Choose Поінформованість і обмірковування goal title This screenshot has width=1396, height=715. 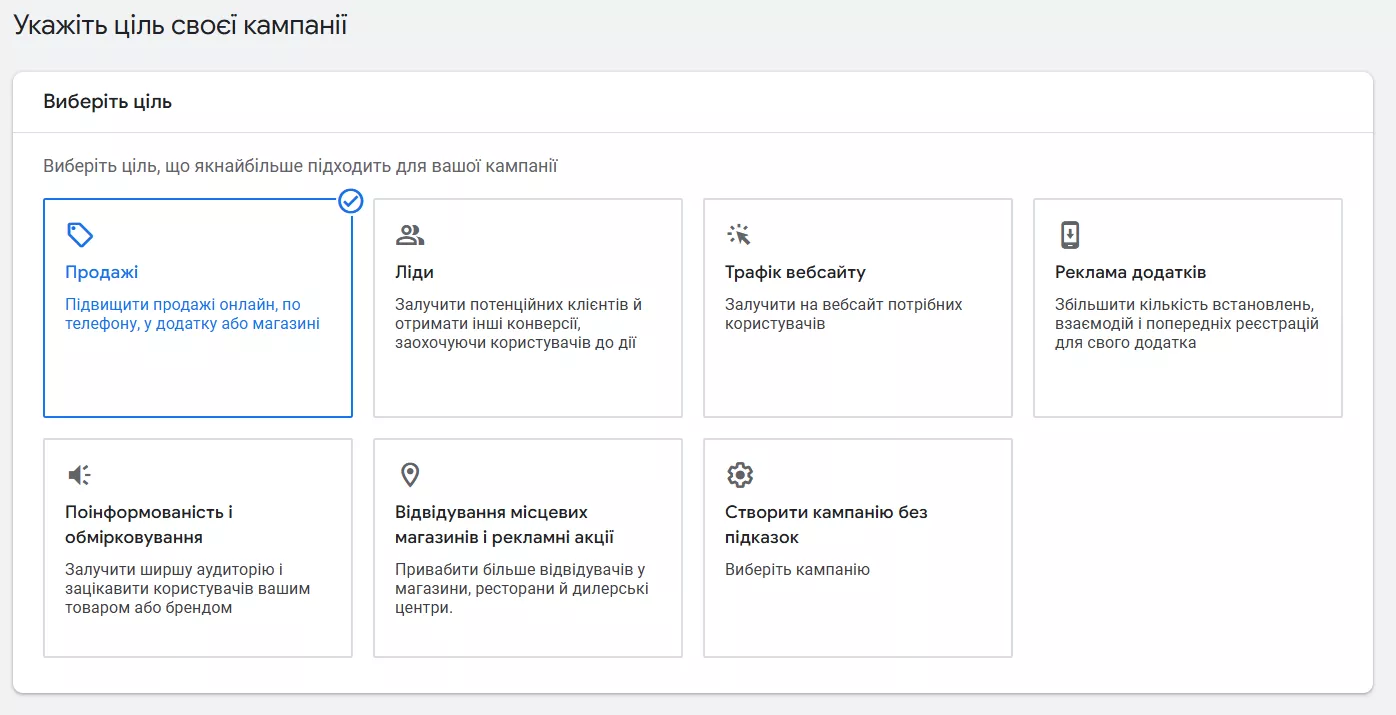click(x=148, y=525)
